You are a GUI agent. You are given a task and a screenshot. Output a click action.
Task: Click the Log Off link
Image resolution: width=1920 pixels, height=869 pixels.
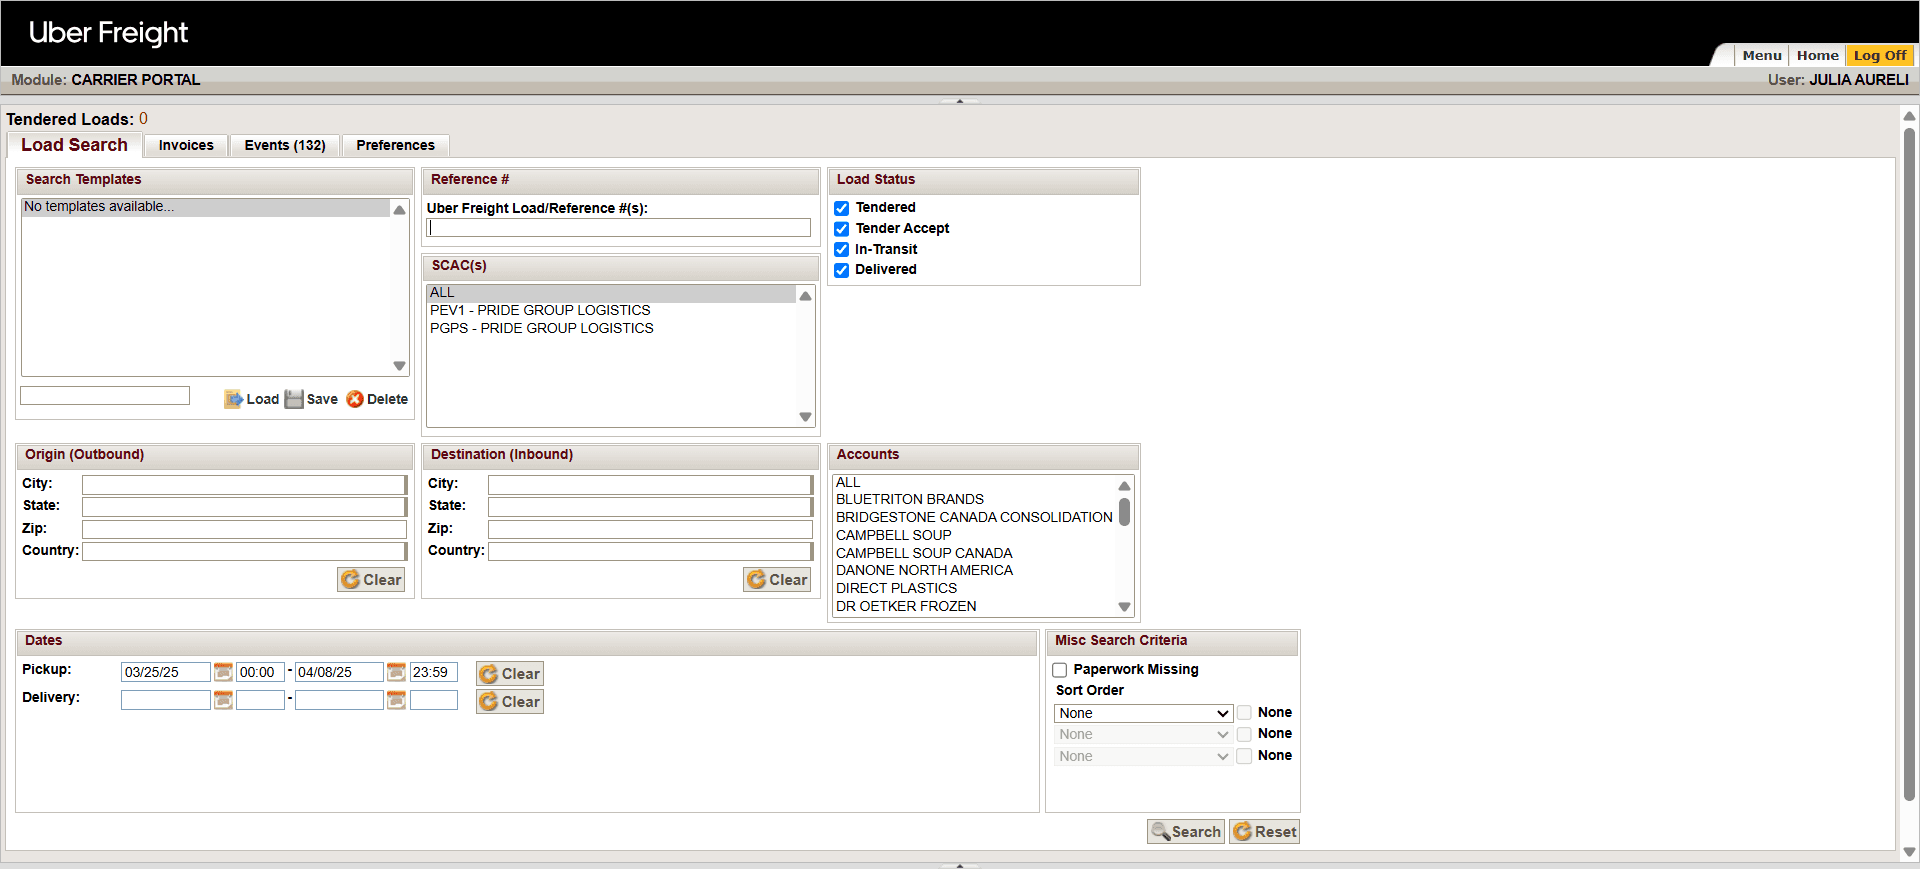click(x=1880, y=55)
